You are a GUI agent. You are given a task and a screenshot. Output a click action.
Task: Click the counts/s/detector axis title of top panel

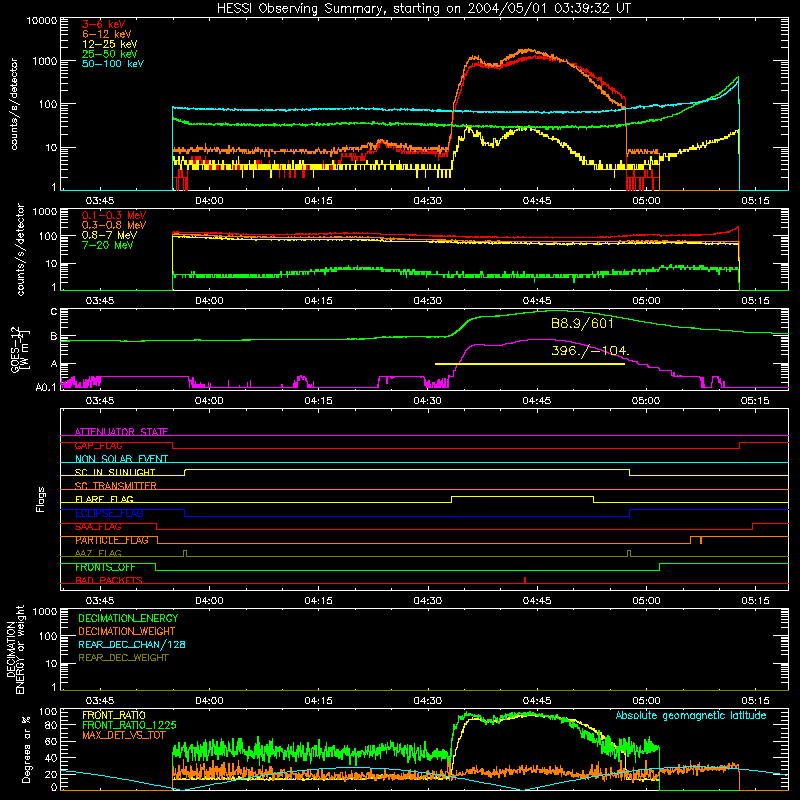tap(14, 104)
